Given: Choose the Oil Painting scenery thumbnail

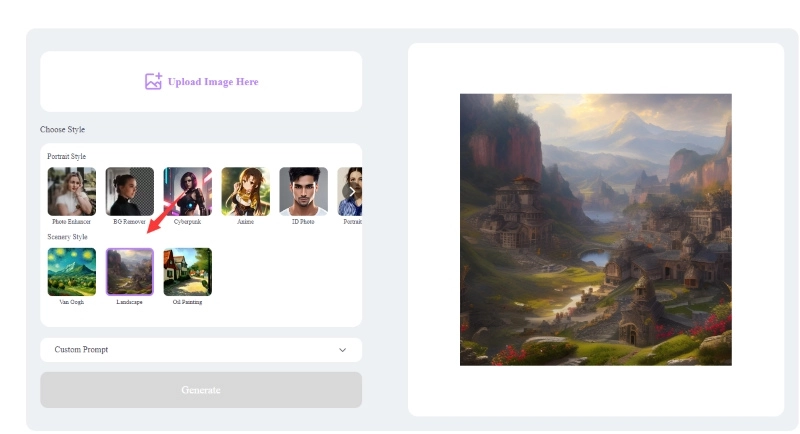Looking at the screenshot, I should [x=187, y=272].
